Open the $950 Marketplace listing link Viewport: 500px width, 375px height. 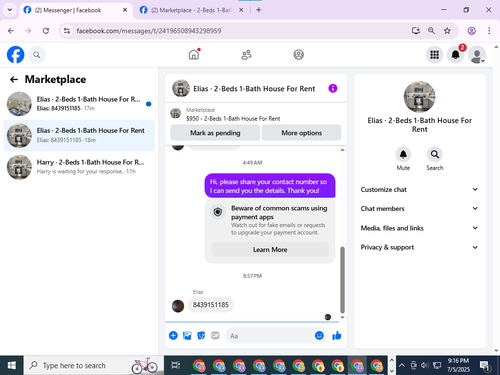click(233, 118)
